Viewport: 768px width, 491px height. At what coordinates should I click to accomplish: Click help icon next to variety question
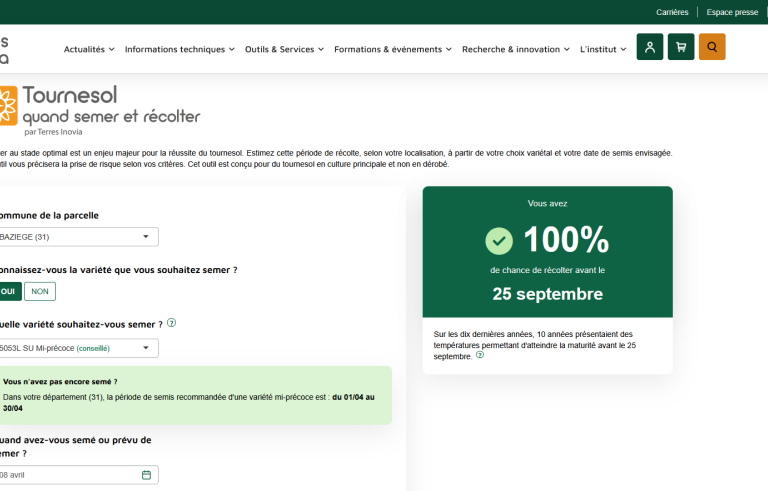tap(172, 323)
